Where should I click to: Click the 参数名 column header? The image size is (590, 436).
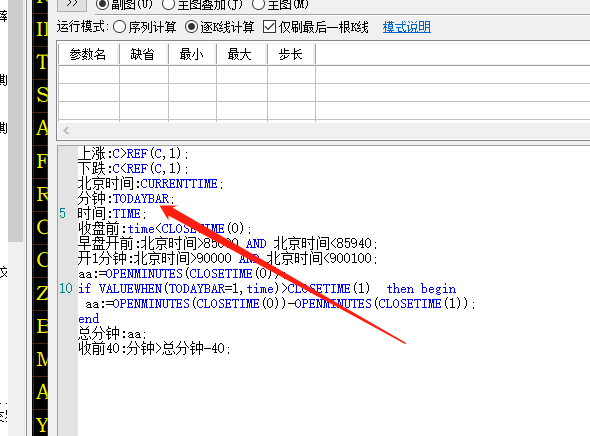[x=88, y=55]
